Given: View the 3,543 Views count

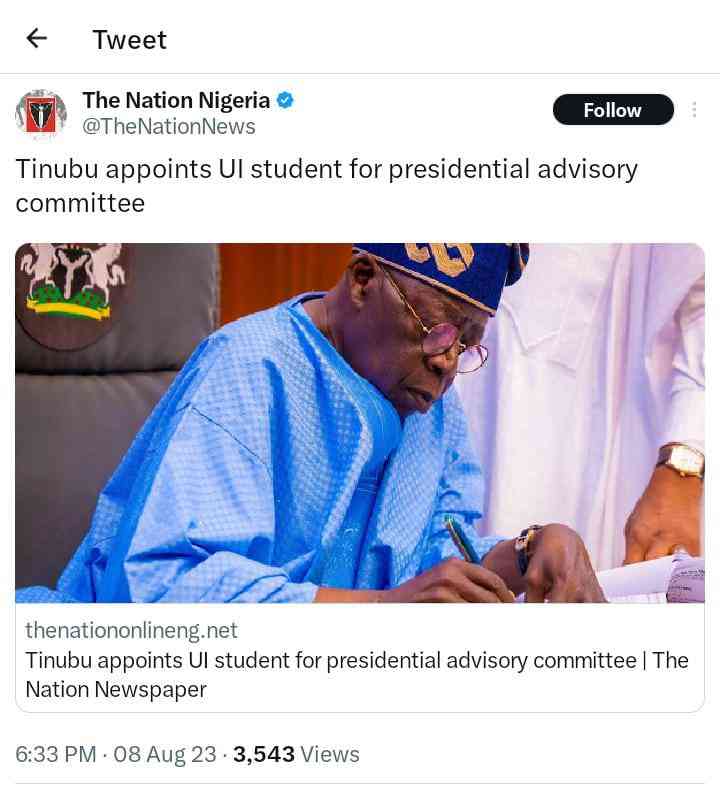Looking at the screenshot, I should 296,754.
